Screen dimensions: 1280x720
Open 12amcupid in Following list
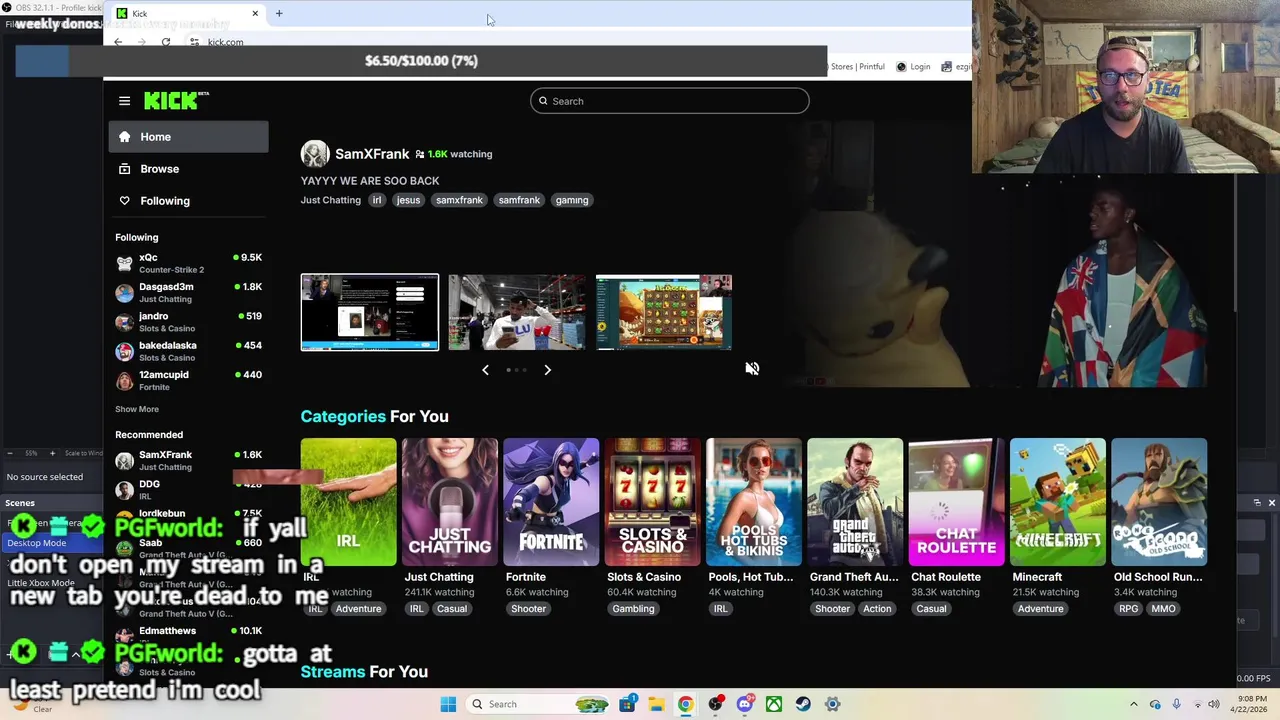click(x=188, y=380)
